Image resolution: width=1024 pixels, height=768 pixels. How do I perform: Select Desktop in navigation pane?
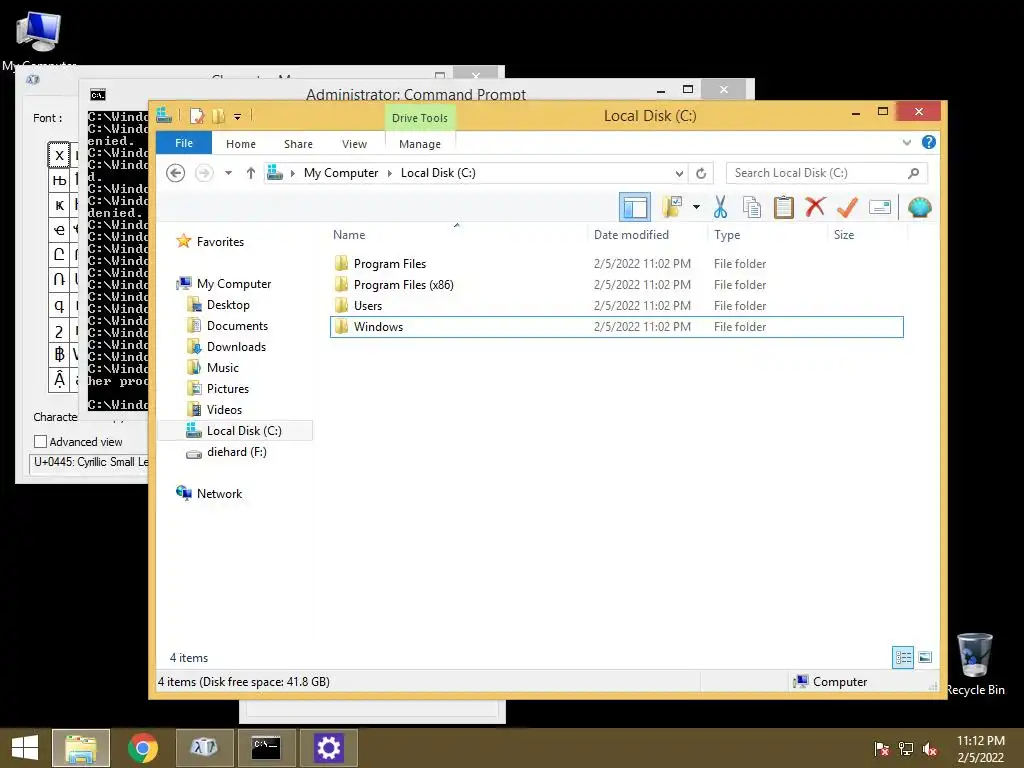point(228,305)
